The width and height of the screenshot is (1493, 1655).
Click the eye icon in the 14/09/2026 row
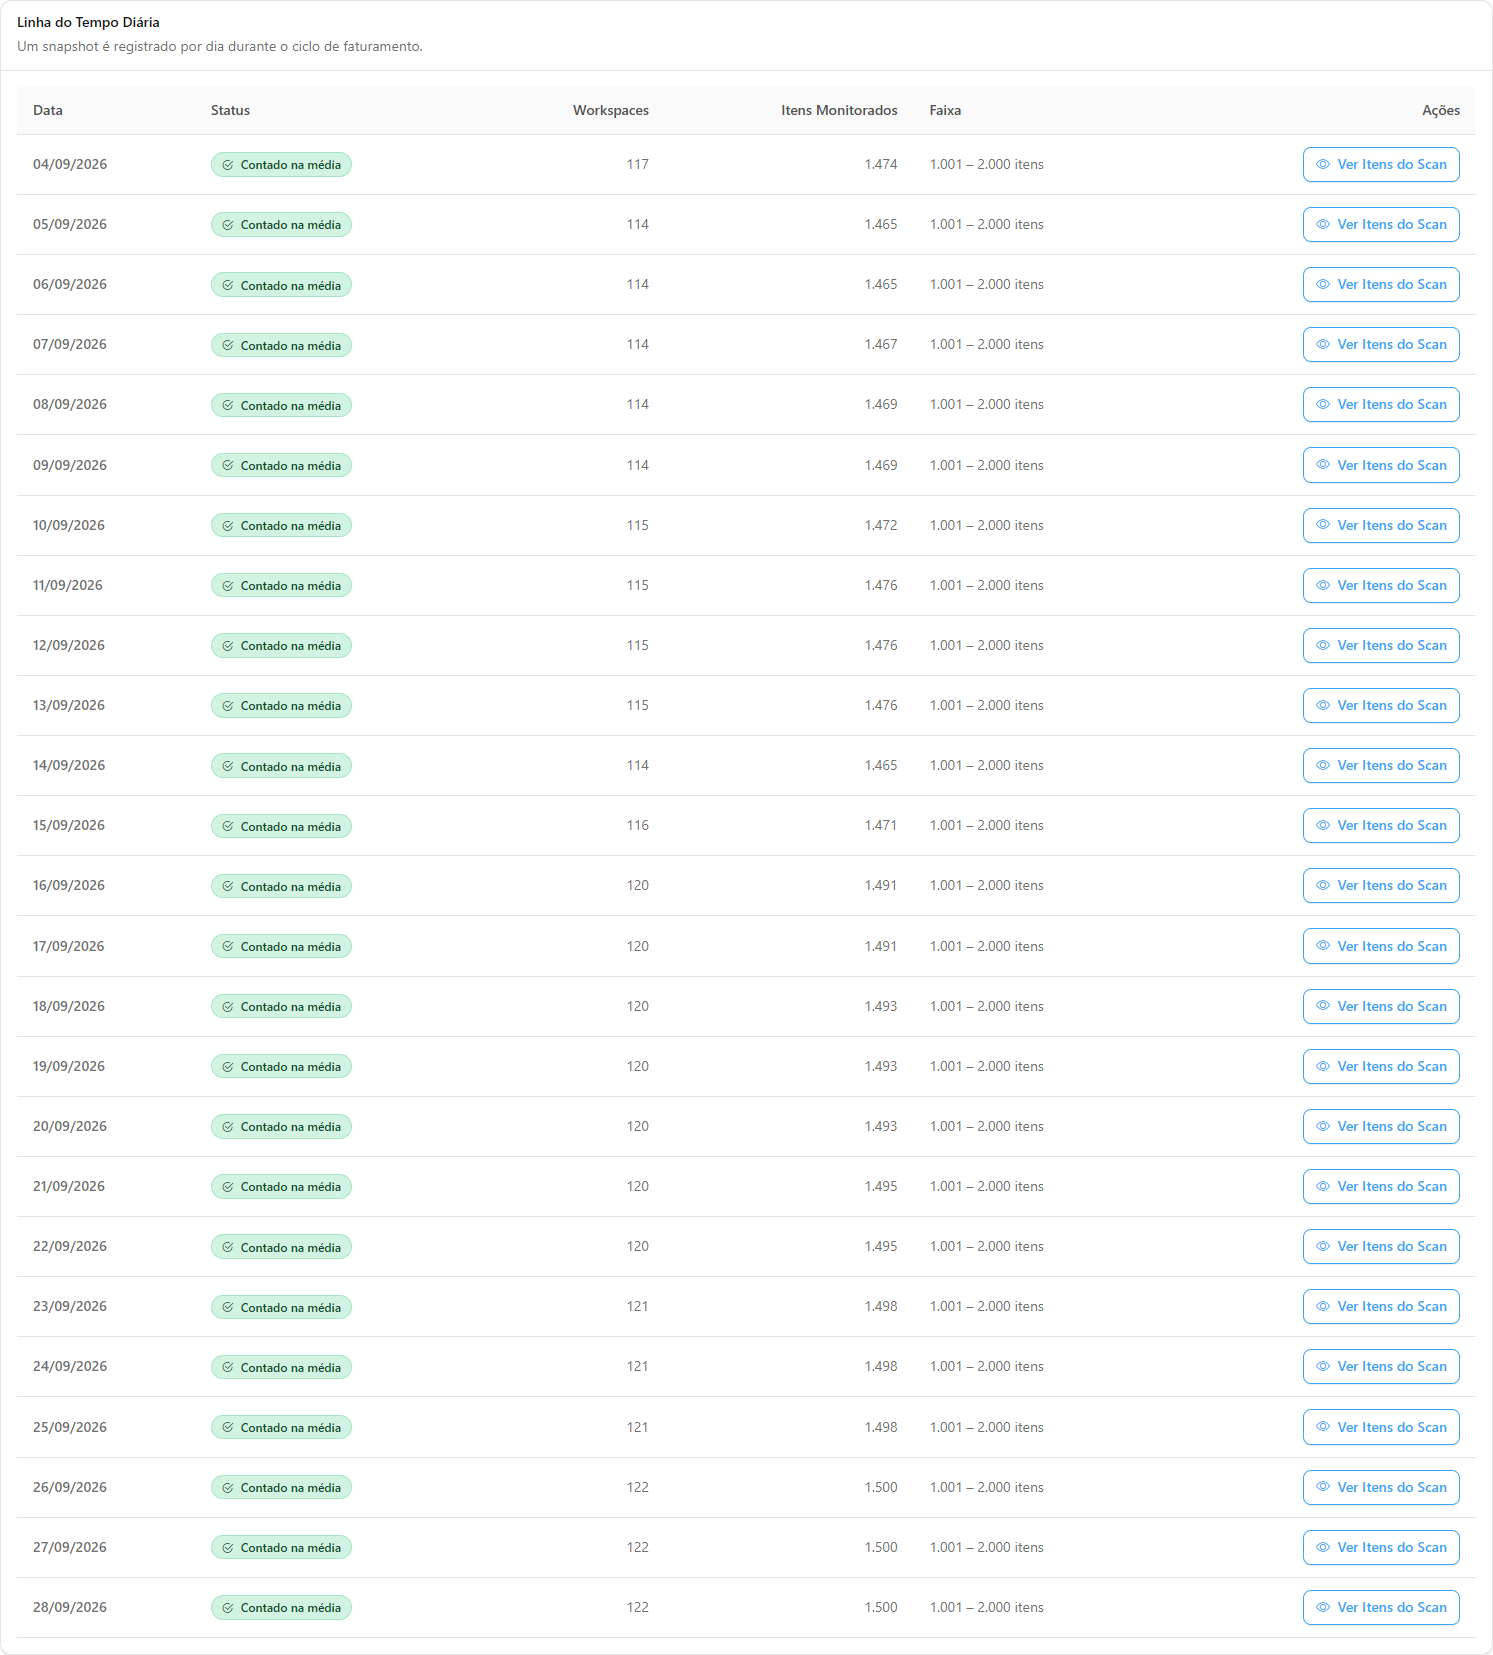pyautogui.click(x=1323, y=765)
